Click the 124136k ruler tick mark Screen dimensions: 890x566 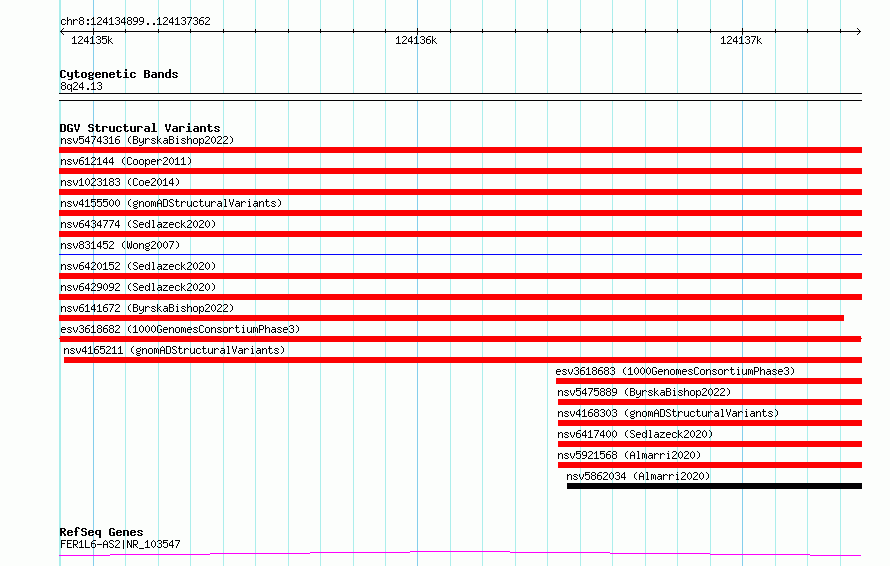coord(417,31)
